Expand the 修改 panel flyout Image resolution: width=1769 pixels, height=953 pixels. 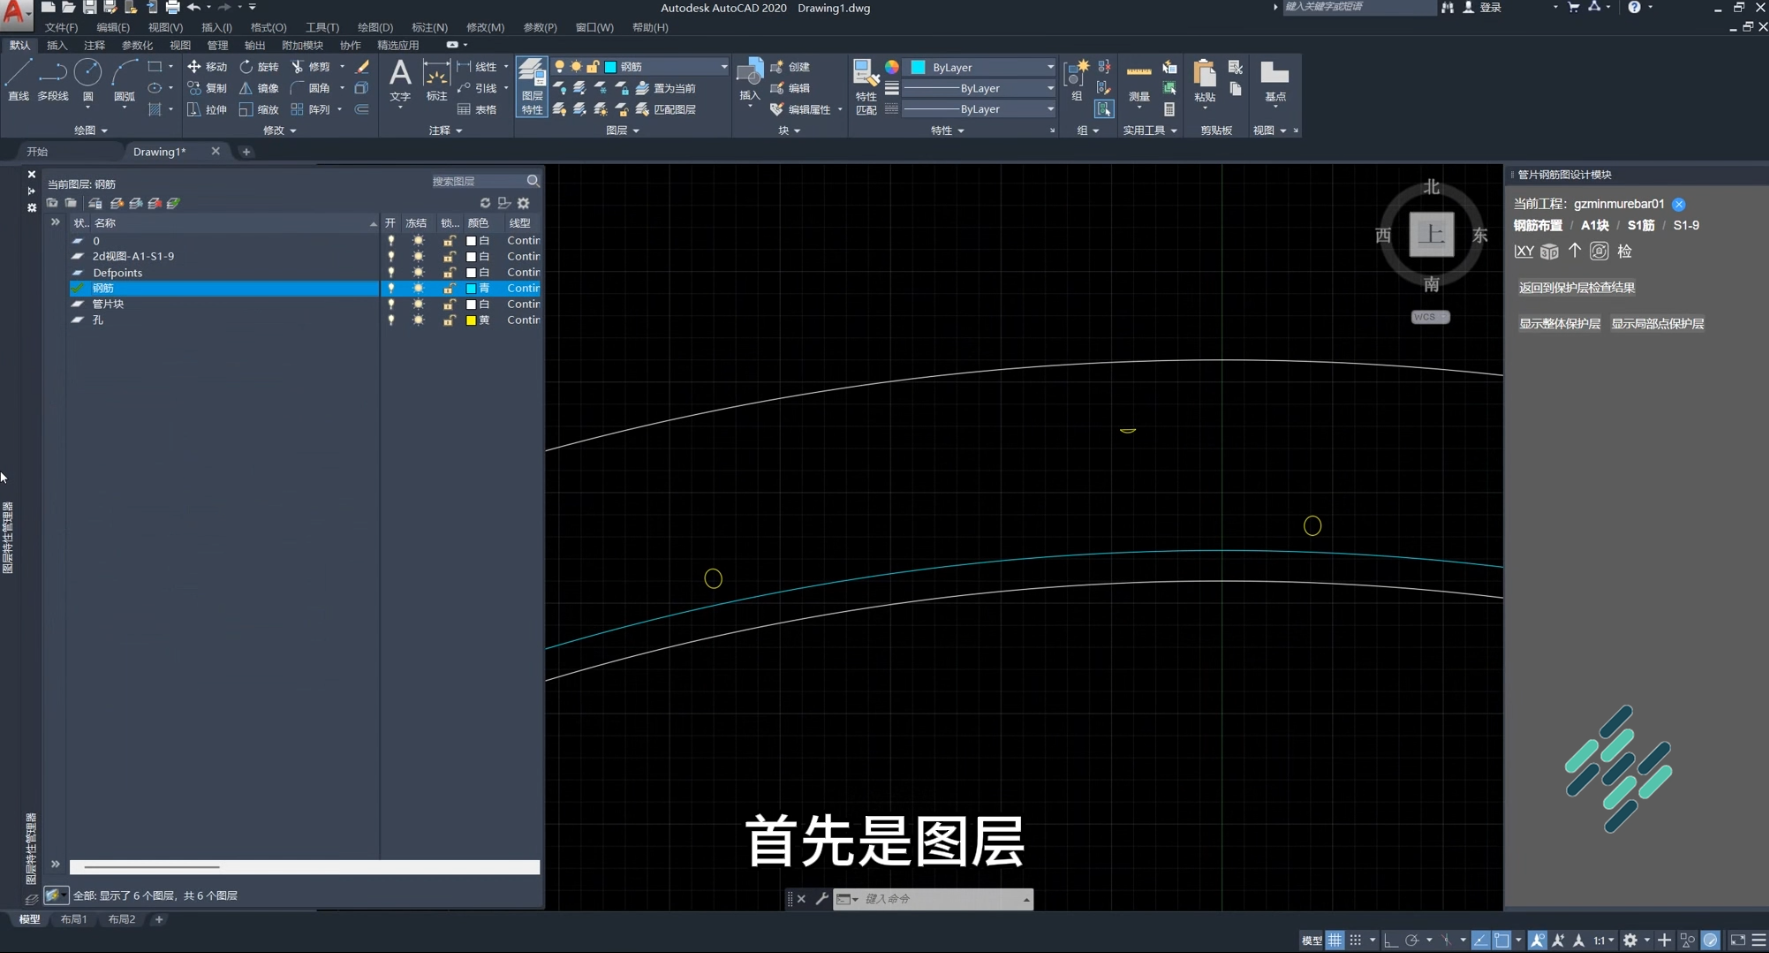pyautogui.click(x=279, y=131)
